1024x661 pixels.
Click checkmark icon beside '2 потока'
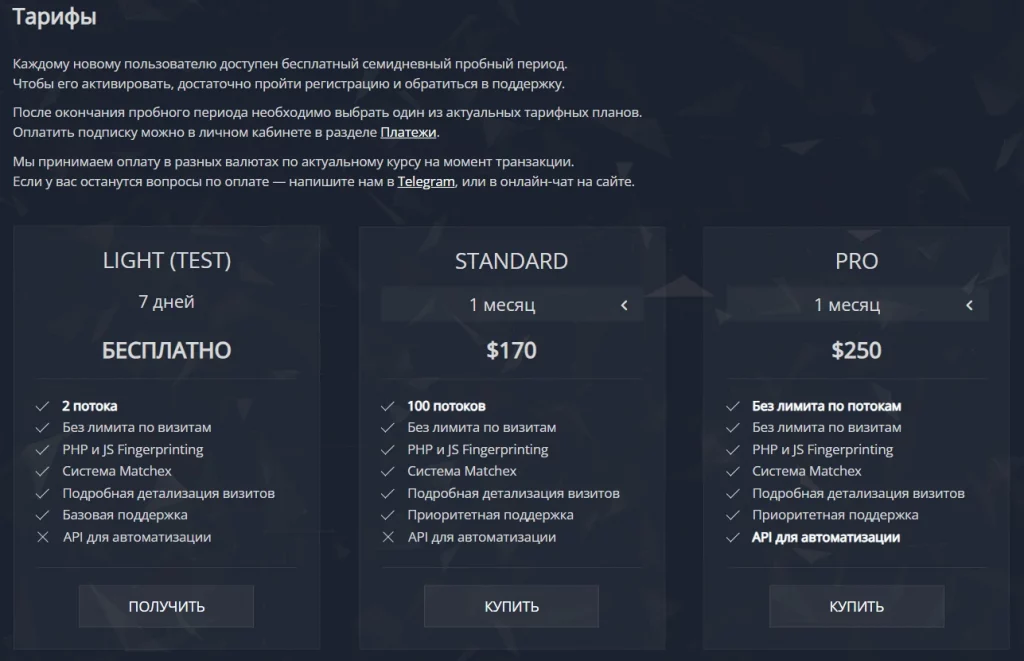point(42,406)
